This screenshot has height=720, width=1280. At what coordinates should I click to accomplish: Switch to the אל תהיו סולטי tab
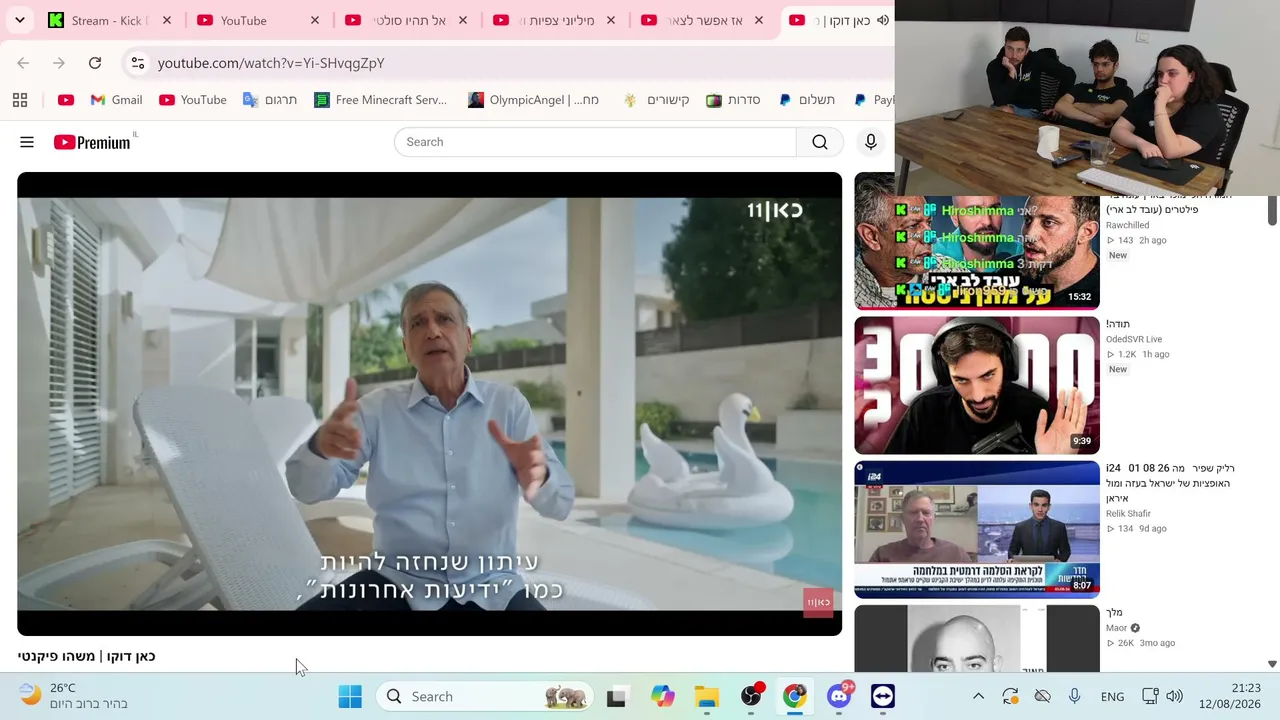pos(406,20)
